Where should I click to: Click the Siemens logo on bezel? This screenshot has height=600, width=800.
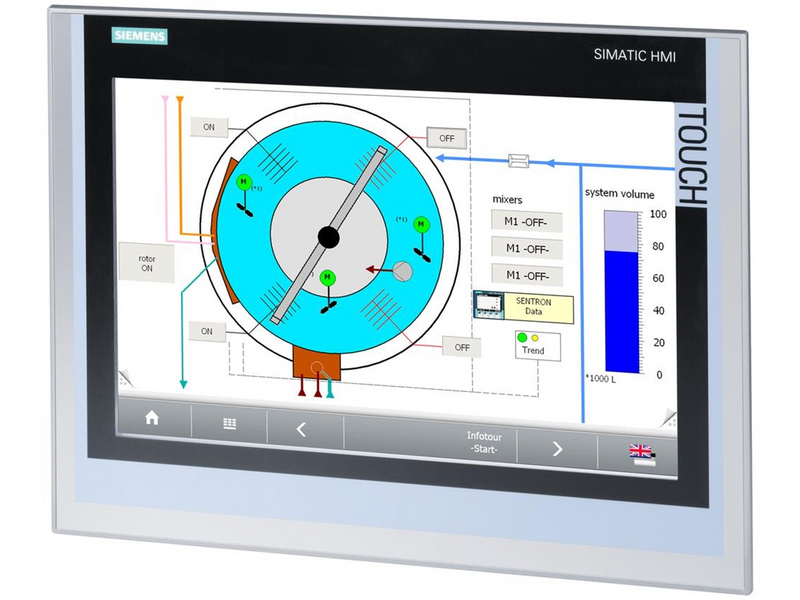tap(140, 36)
